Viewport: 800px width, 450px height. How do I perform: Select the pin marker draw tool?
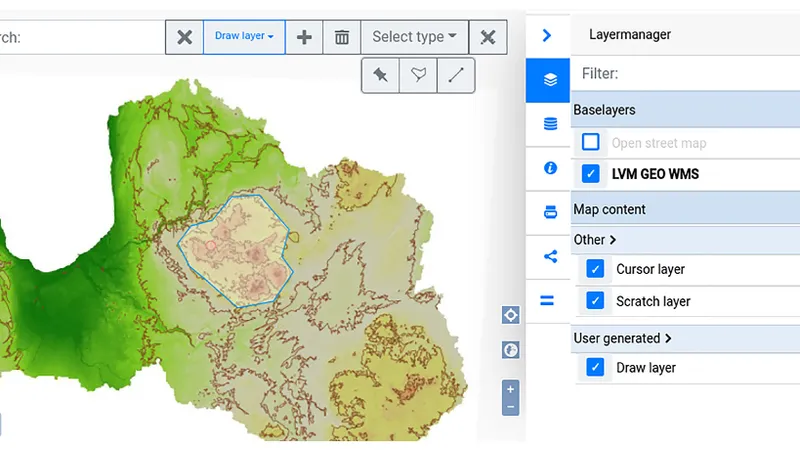click(380, 75)
